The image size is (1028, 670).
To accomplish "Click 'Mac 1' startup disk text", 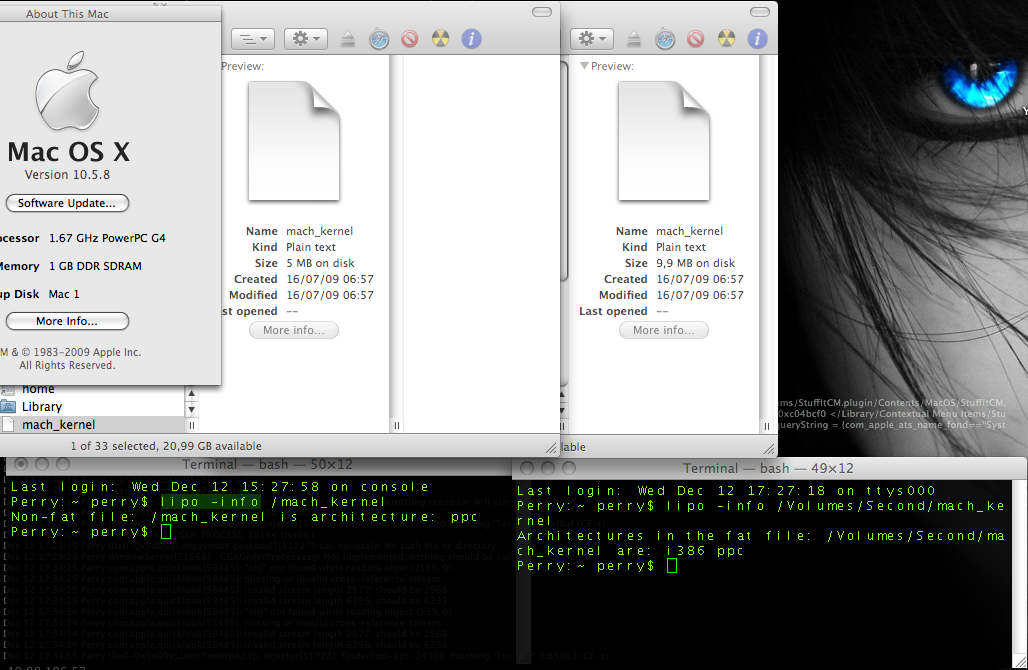I will click(x=64, y=294).
